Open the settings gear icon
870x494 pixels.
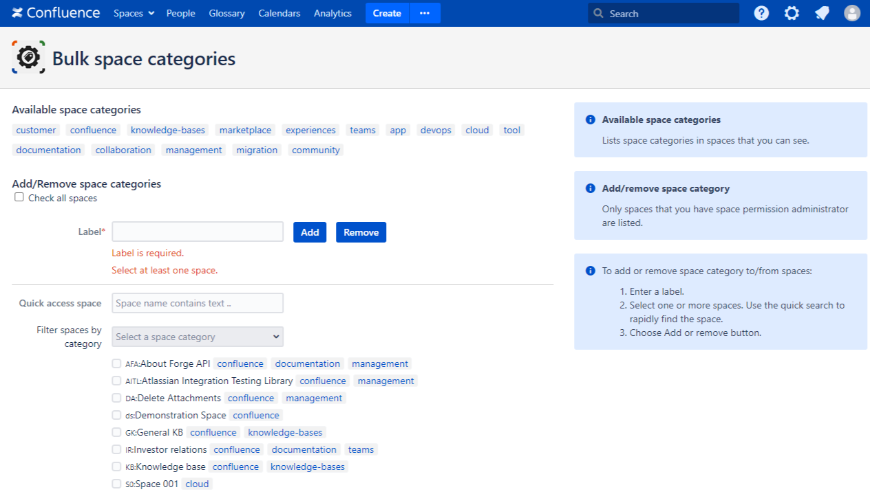point(791,13)
